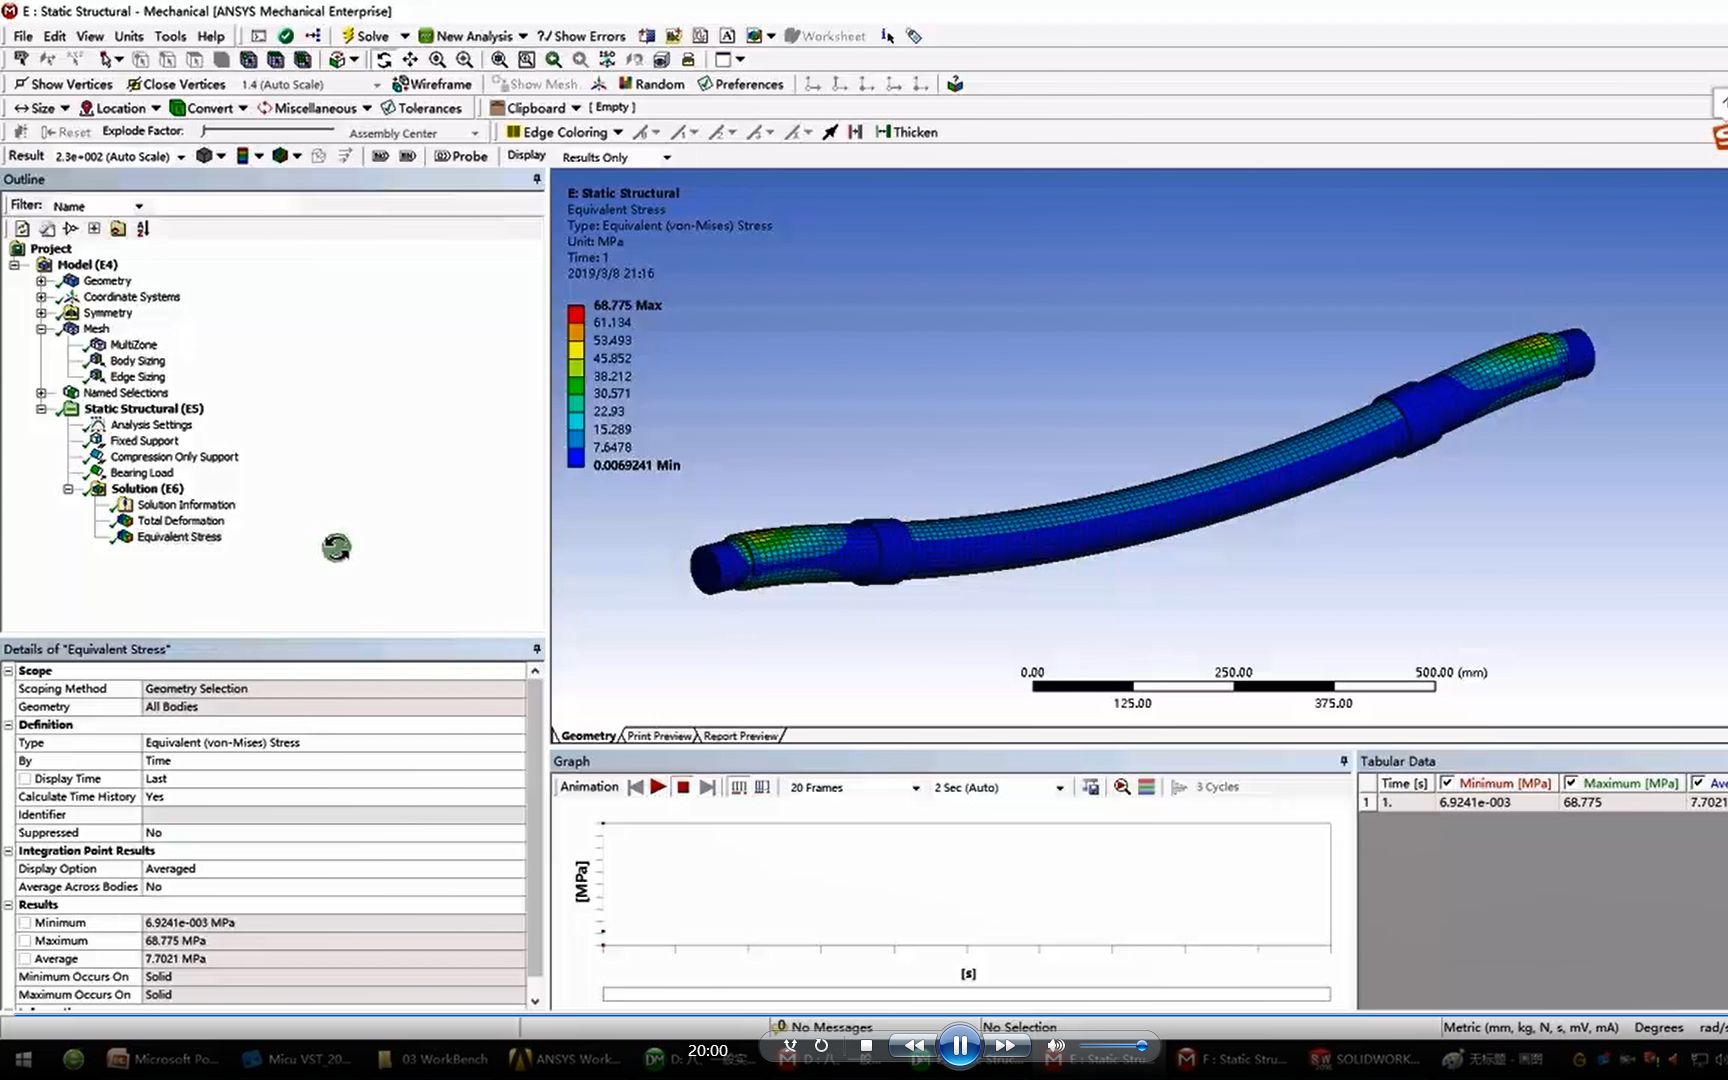Collapse the Solution (E6) tree node
This screenshot has width=1728, height=1080.
(x=68, y=489)
